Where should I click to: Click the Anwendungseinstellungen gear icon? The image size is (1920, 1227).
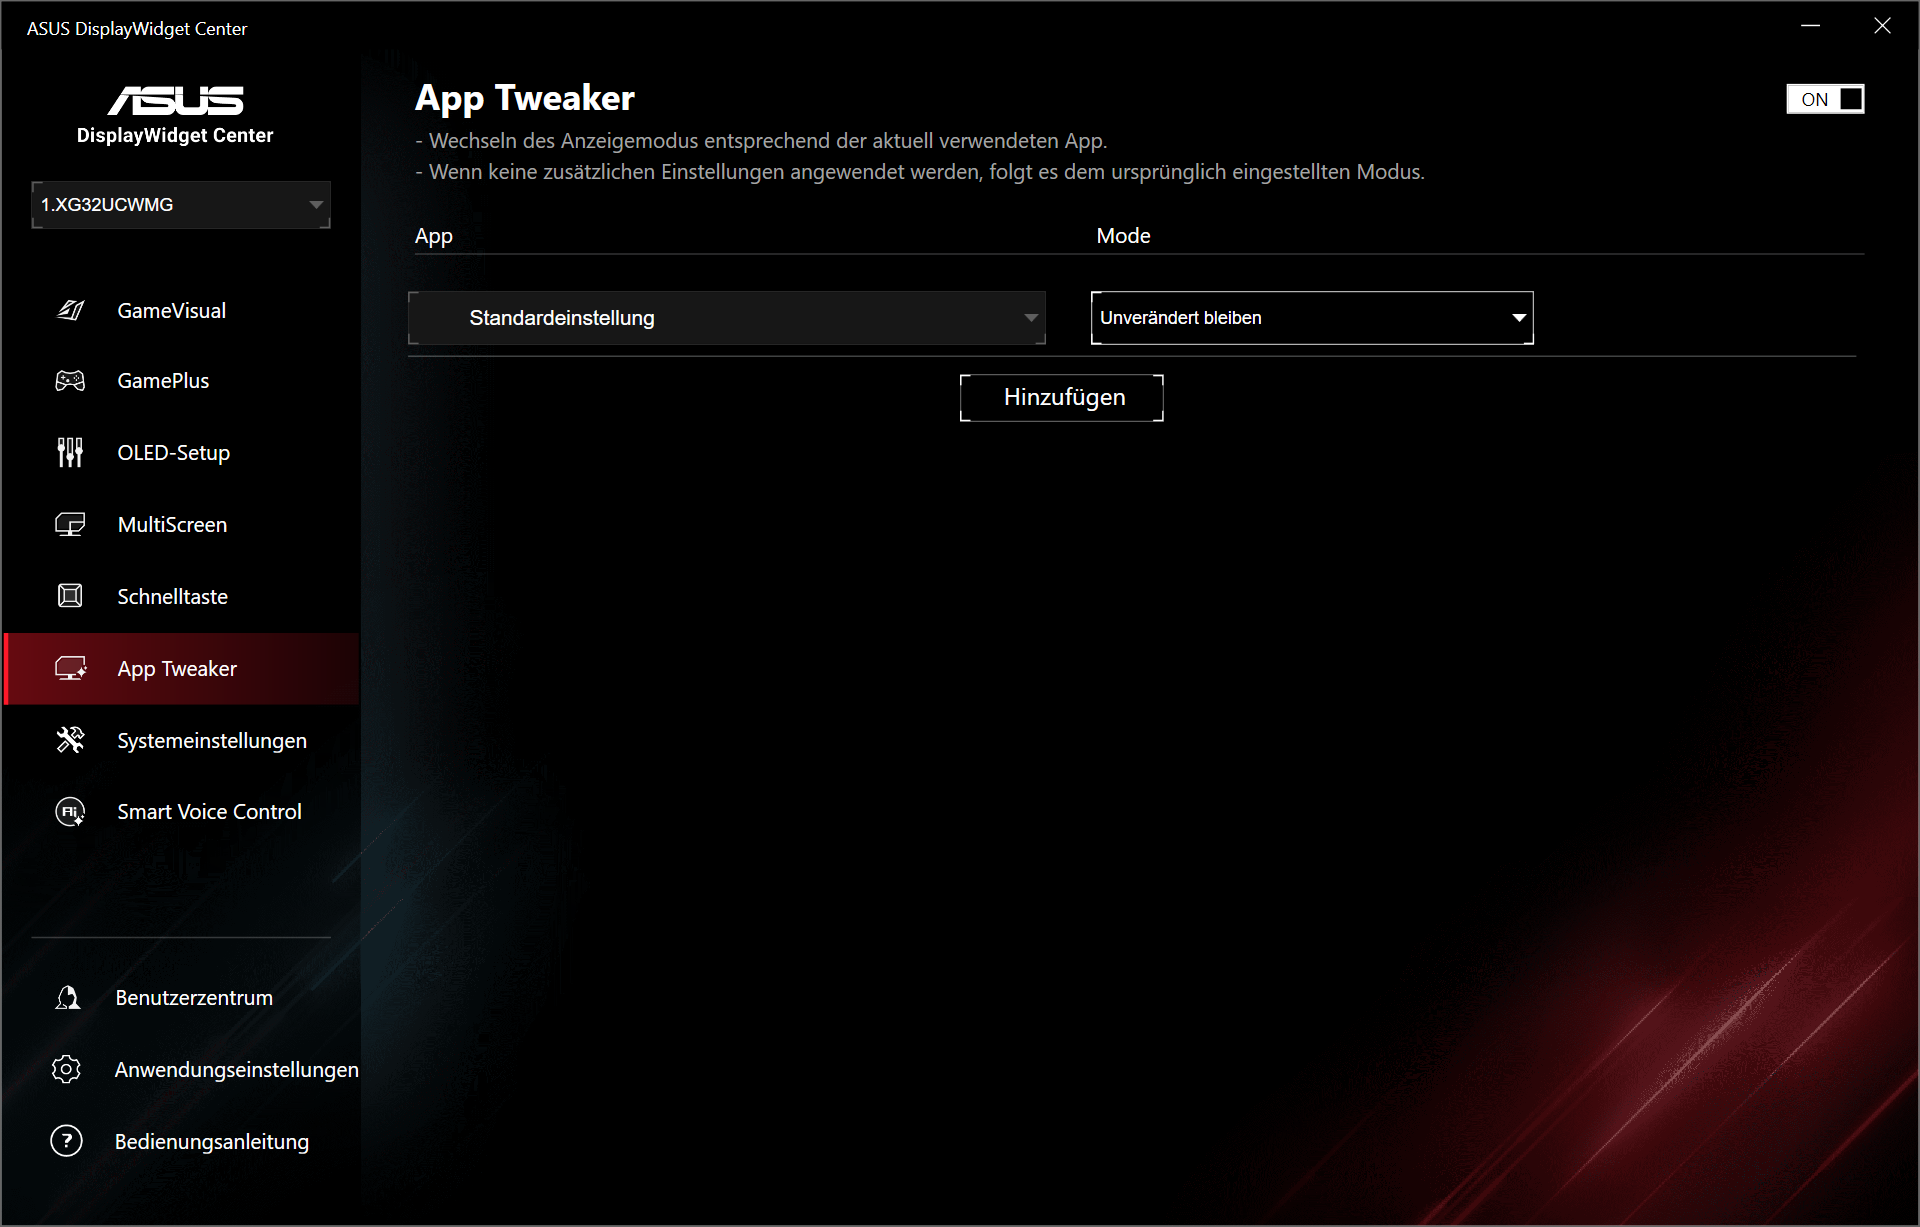click(x=67, y=1070)
